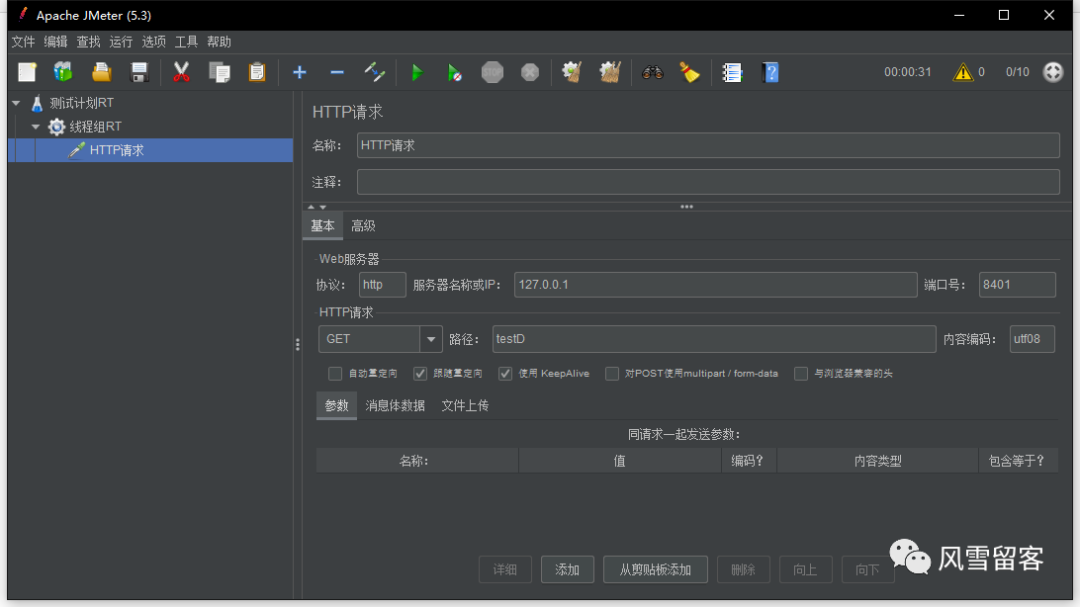This screenshot has width=1080, height=607.
Task: Select the HTTP请求 tree item
Action: pos(150,150)
